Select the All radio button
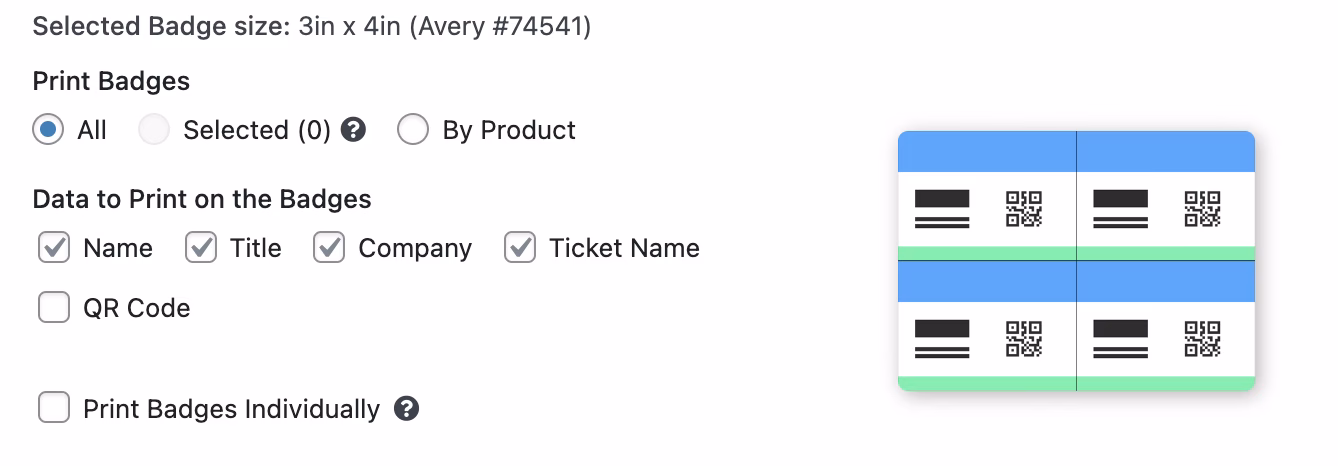 (x=49, y=130)
